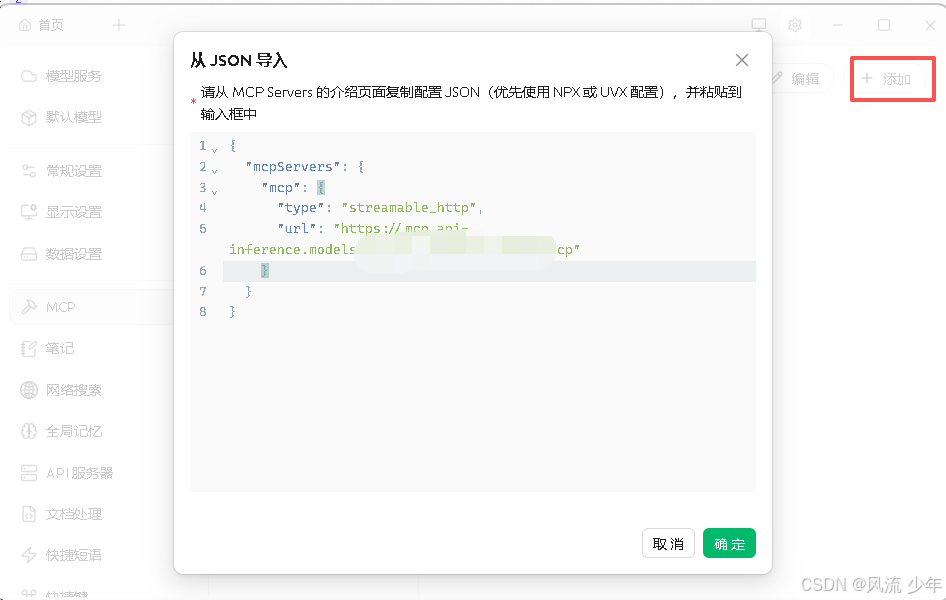Switch to the 首页 home tab
The width and height of the screenshot is (946, 600).
[x=41, y=25]
